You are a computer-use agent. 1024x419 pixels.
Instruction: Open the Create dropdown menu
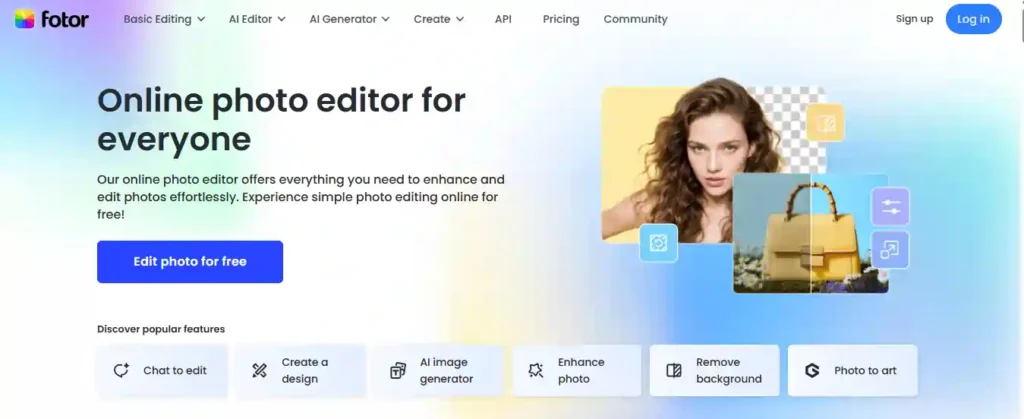pos(438,19)
